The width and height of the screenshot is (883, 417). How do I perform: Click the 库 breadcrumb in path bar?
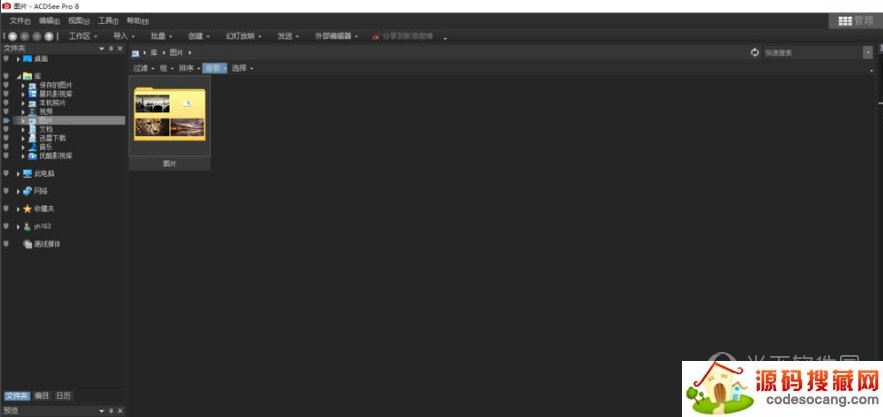(x=154, y=52)
